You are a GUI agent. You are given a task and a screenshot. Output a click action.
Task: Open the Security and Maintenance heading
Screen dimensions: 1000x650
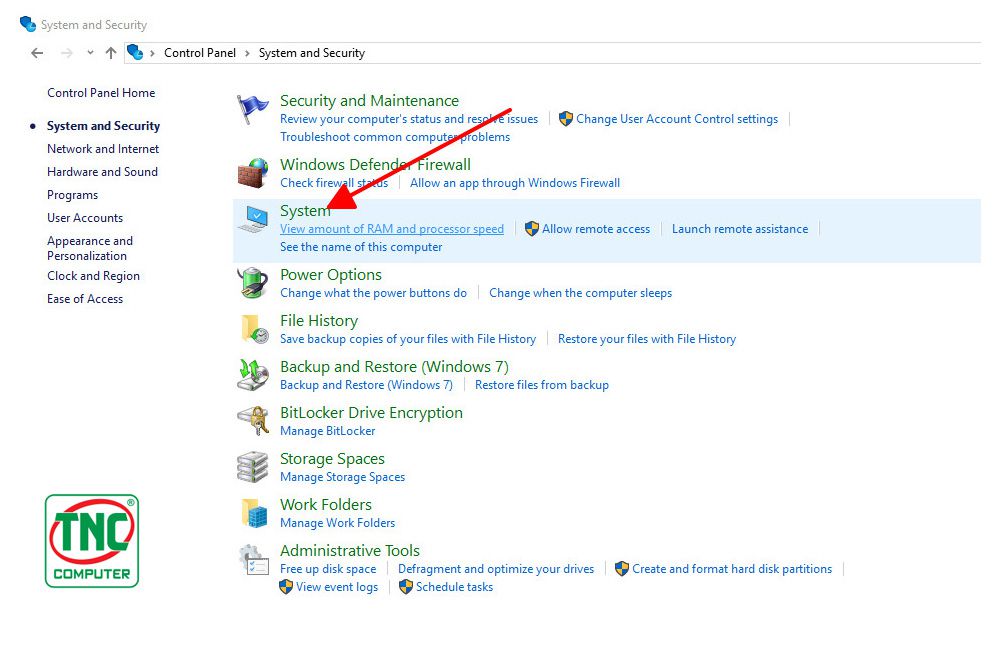tap(369, 101)
